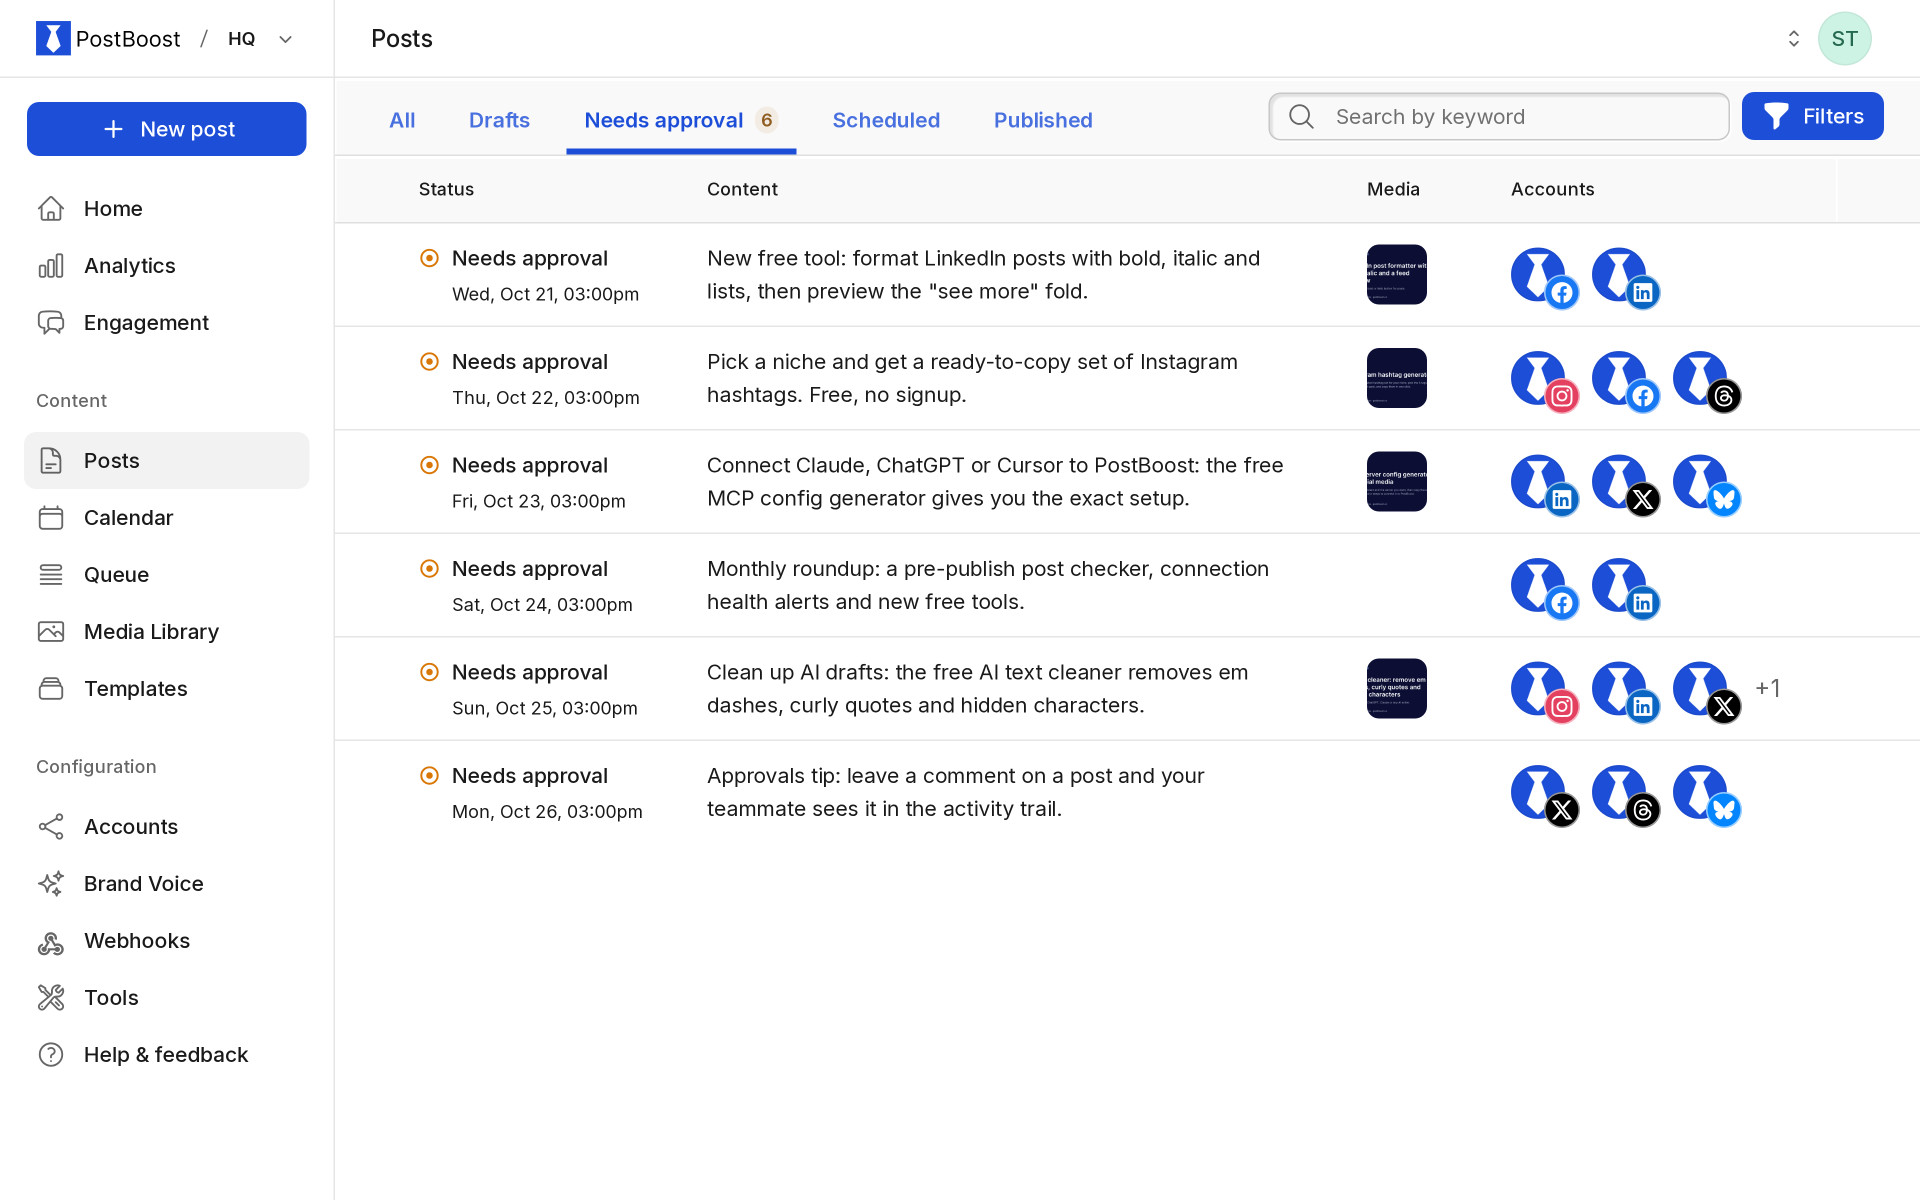Open media thumbnail of LinkedIn formatter post
Image resolution: width=1920 pixels, height=1200 pixels.
coord(1396,274)
